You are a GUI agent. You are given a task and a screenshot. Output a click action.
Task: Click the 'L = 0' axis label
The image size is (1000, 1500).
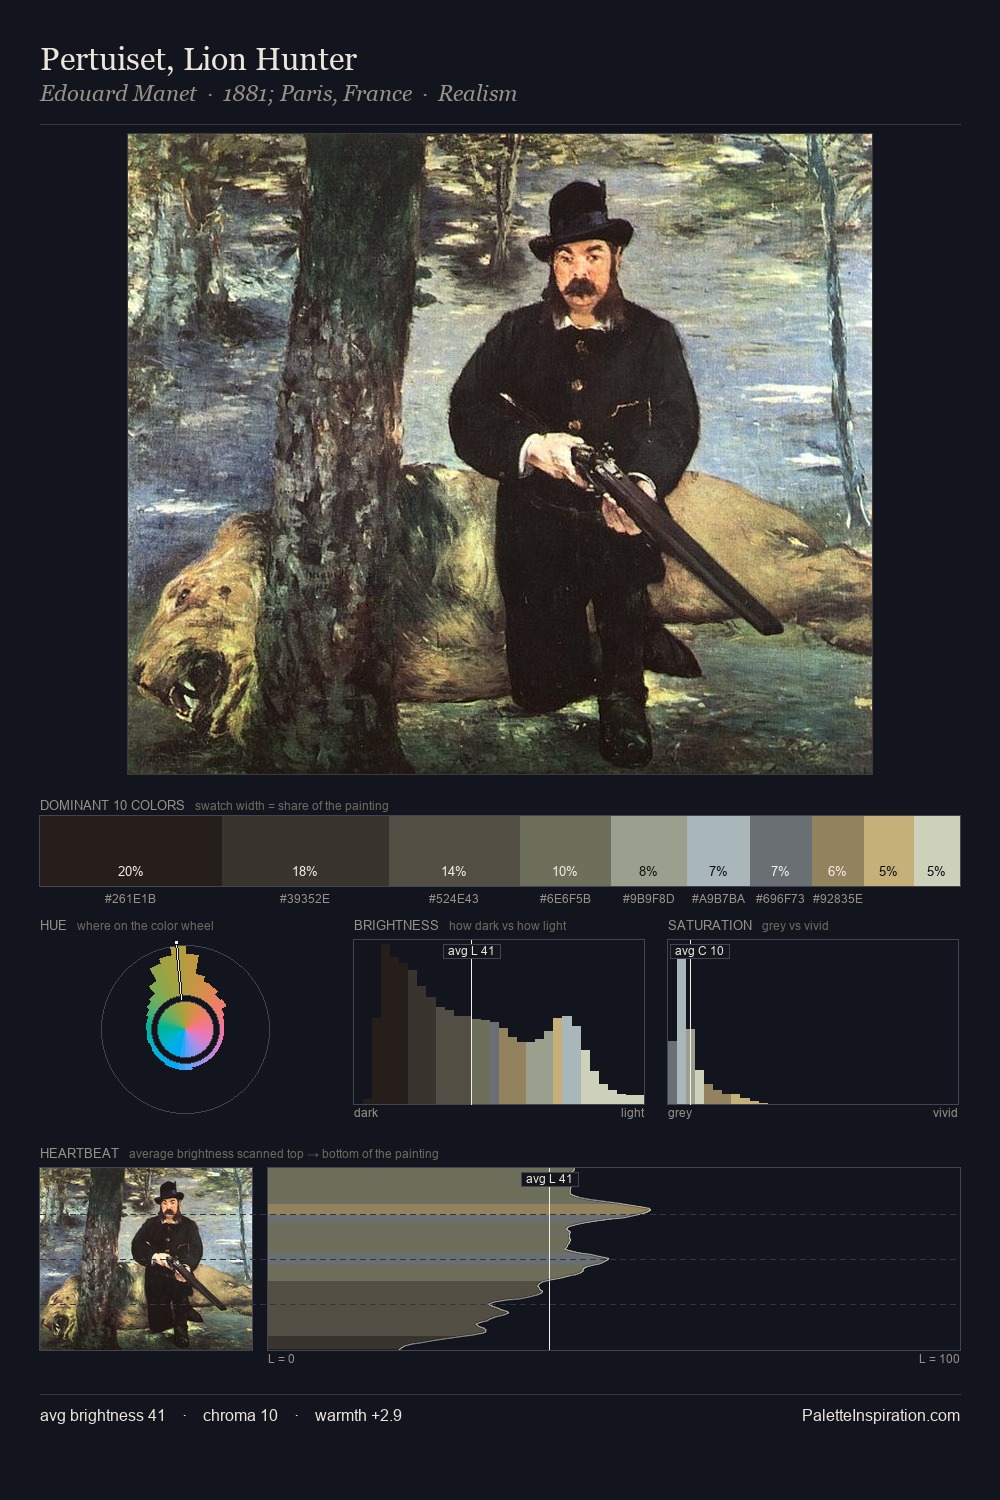[x=281, y=1359]
